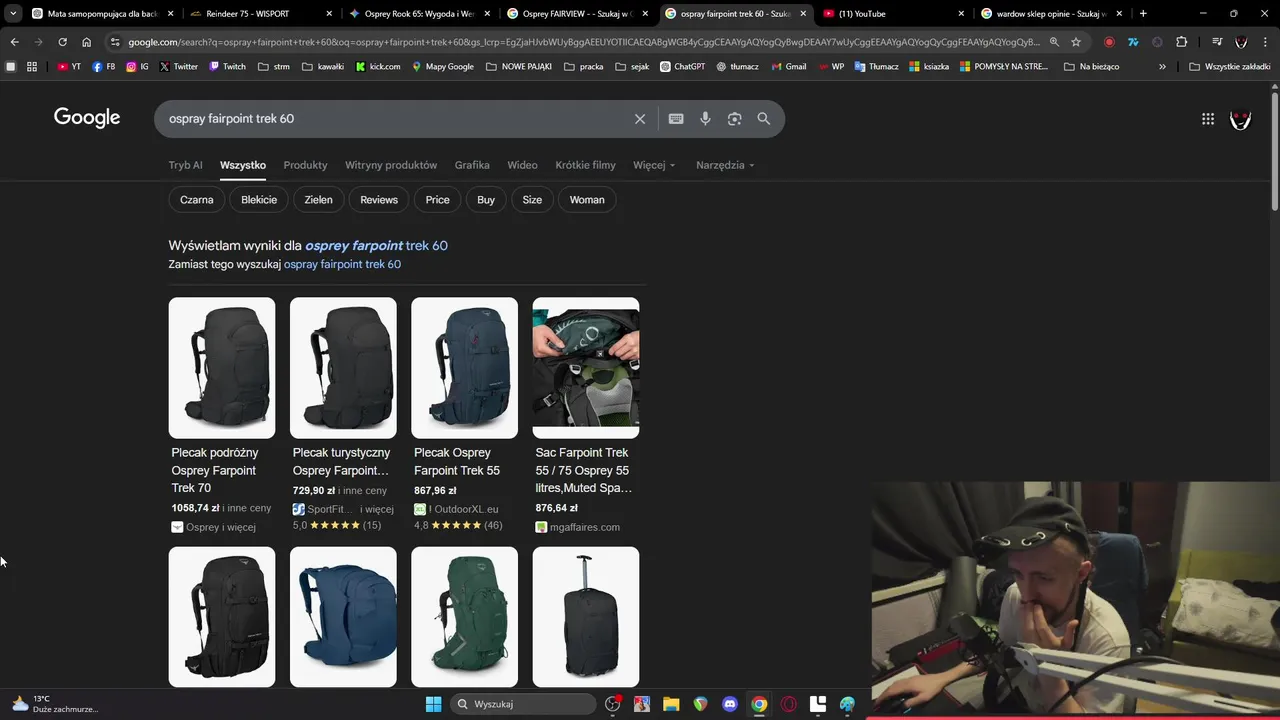Screen dimensions: 1280x720
Task: Click the red recording extension icon
Action: coord(1109,42)
